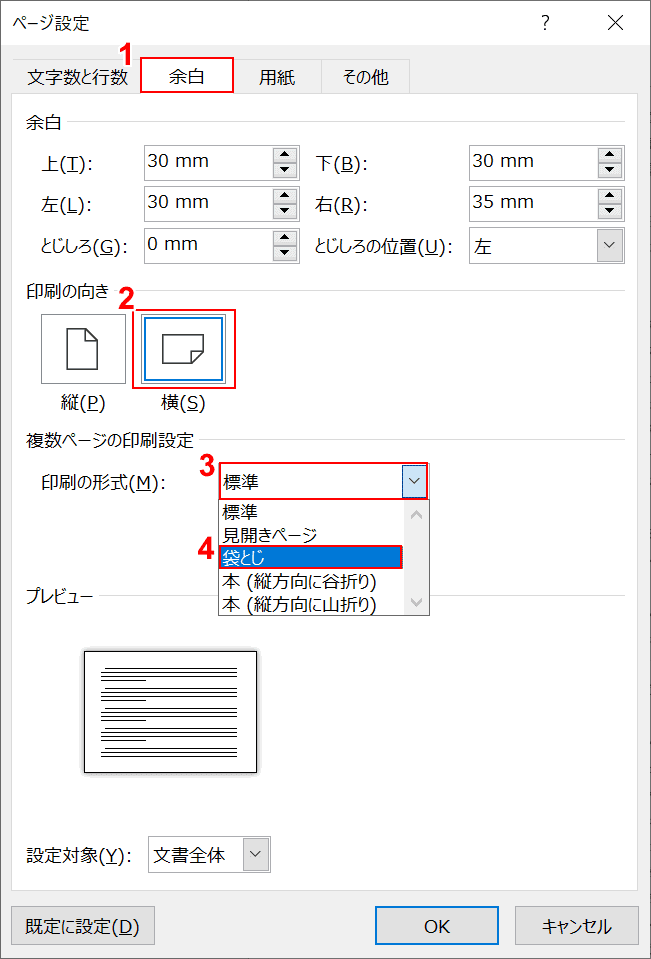Select 袋とじ from the list

pos(310,557)
